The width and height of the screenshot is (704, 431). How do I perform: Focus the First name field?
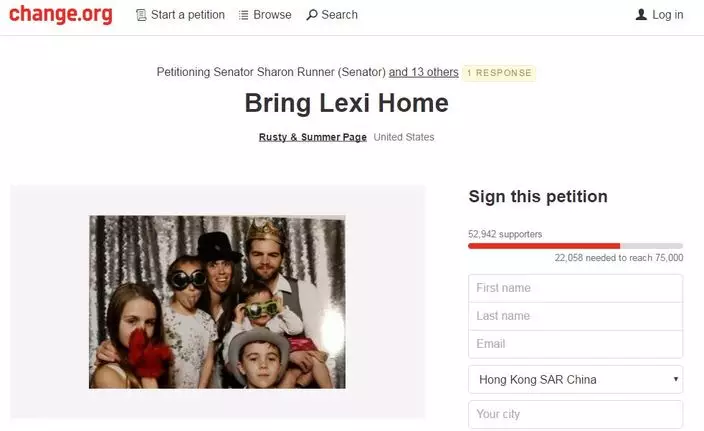click(x=575, y=288)
